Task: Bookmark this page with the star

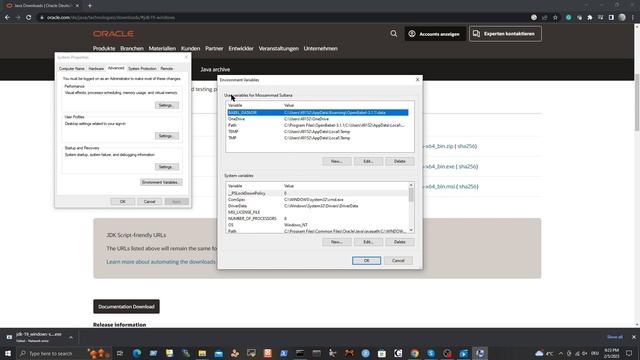Action: pyautogui.click(x=555, y=18)
